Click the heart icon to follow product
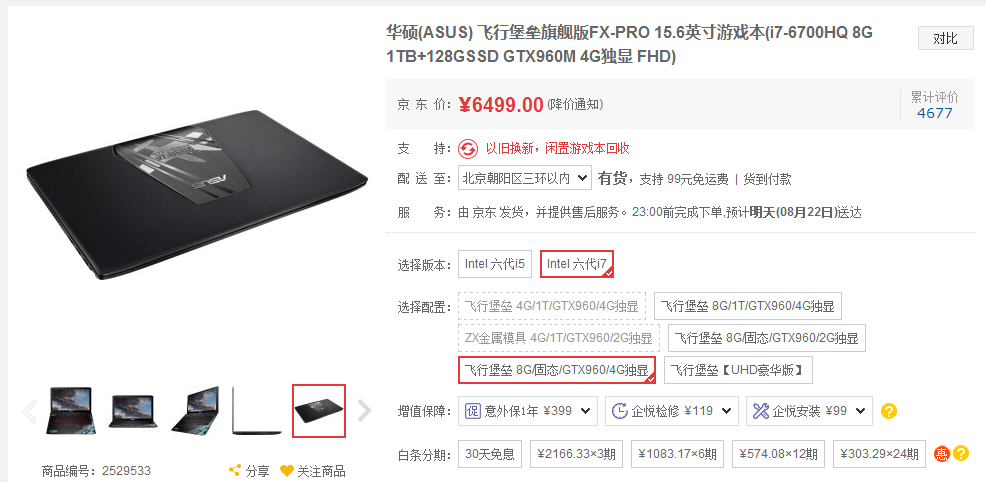 (x=287, y=471)
